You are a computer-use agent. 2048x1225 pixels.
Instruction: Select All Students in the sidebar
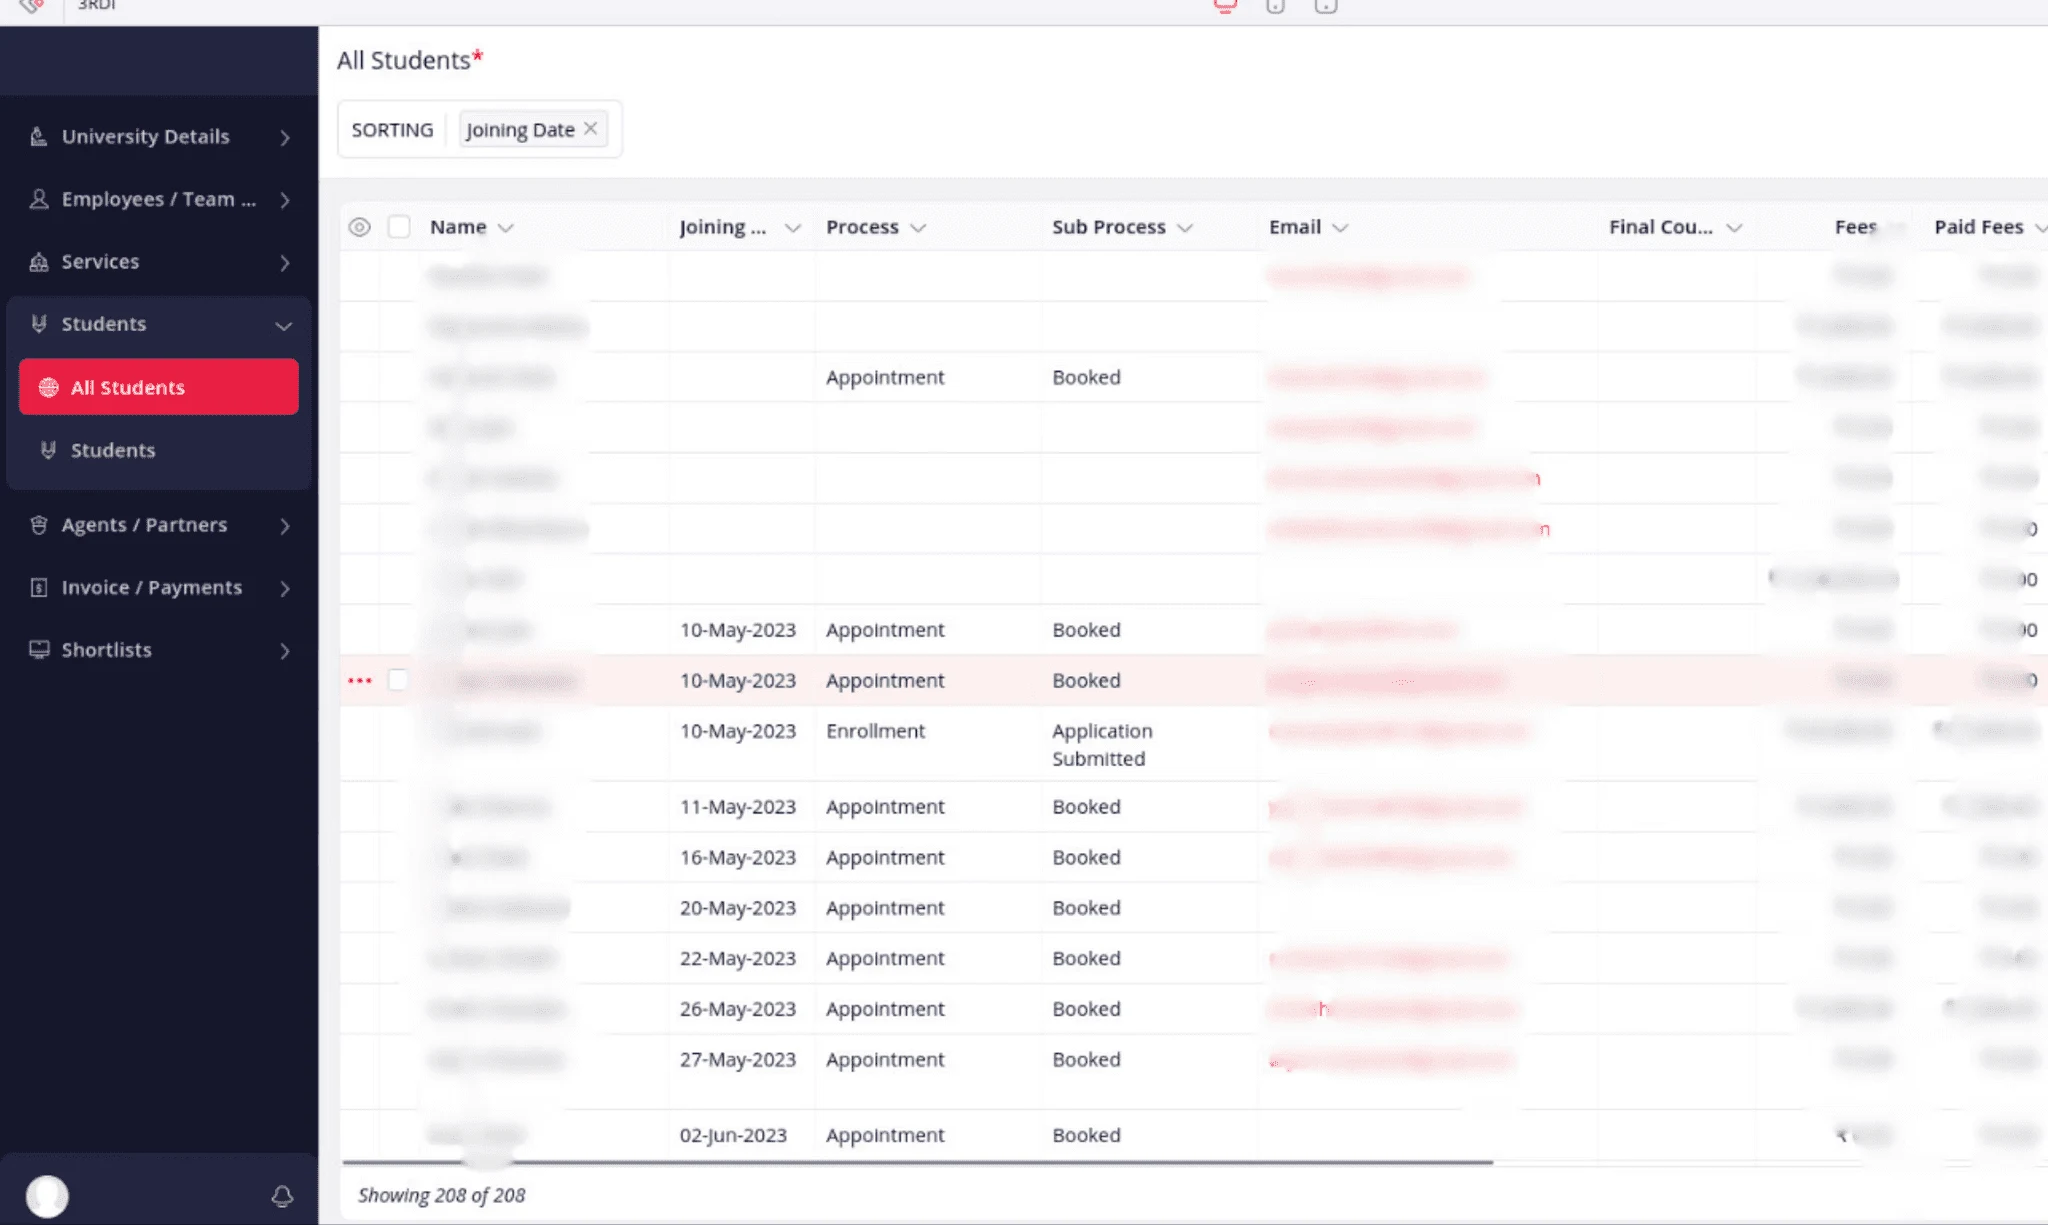159,387
